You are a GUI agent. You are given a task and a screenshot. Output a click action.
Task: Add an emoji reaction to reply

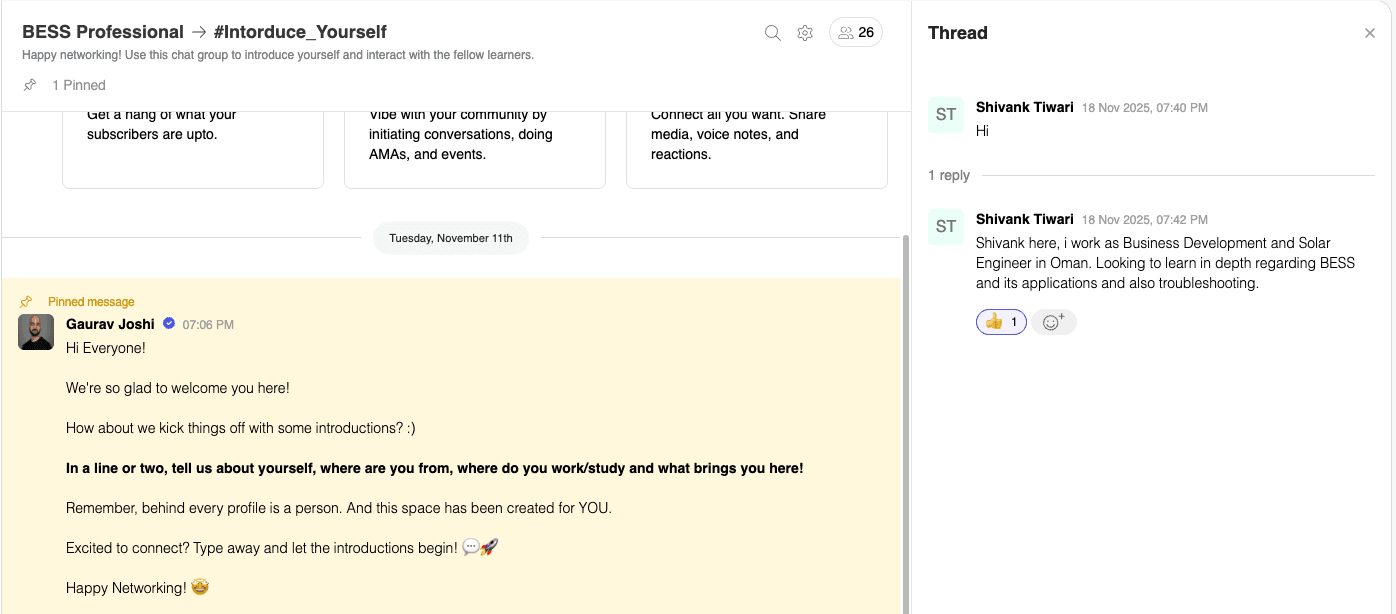pyautogui.click(x=1054, y=322)
